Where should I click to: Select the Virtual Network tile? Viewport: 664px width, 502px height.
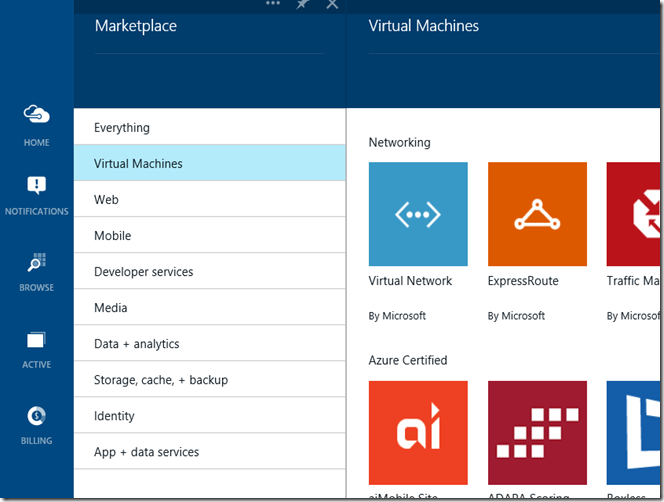coord(418,214)
